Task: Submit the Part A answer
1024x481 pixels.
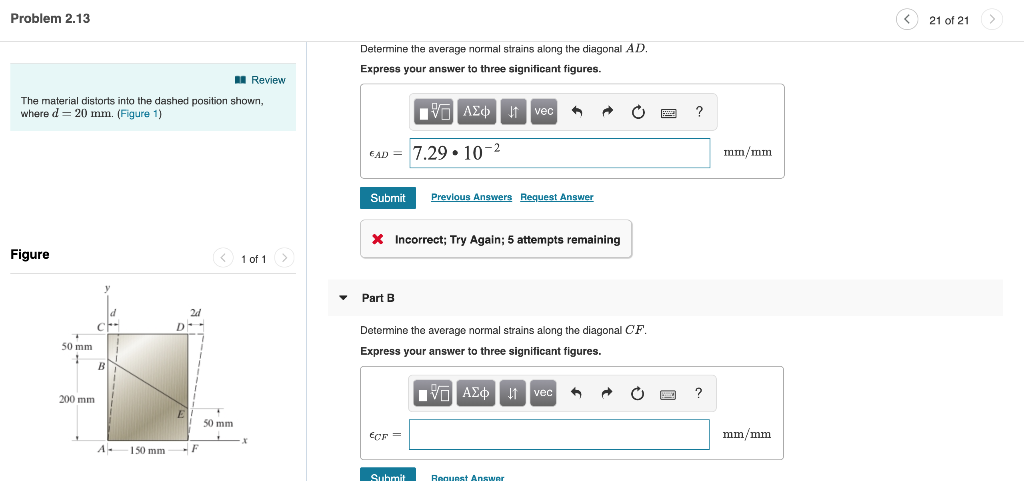Action: pos(388,198)
